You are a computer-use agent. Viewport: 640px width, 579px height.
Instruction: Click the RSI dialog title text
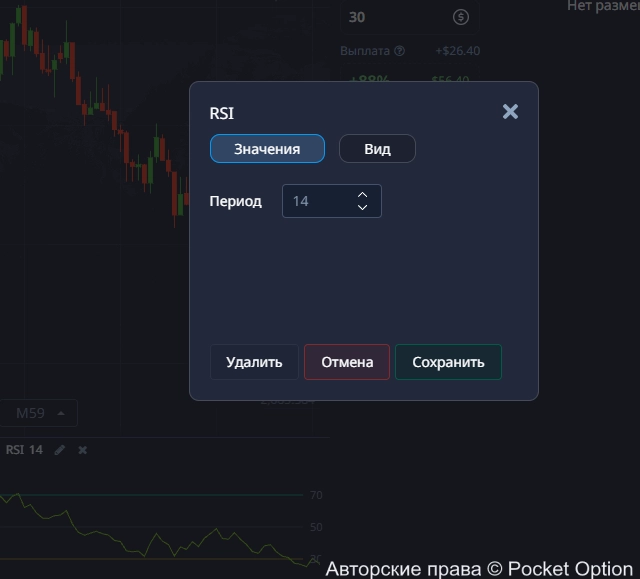(x=221, y=114)
